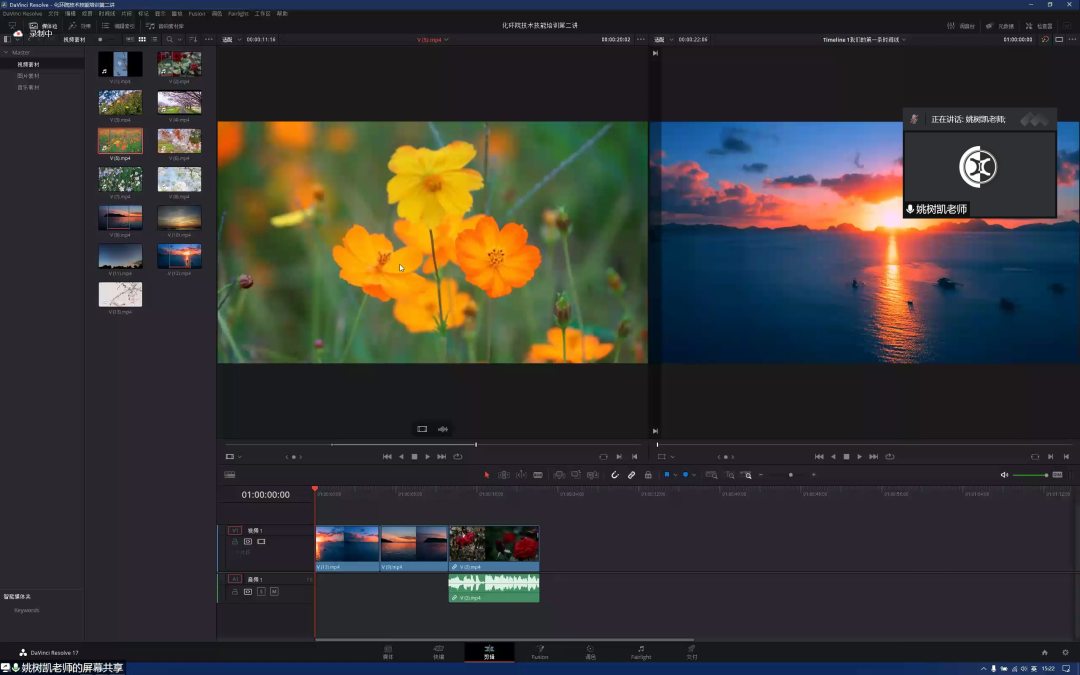This screenshot has width=1080, height=675.
Task: Toggle linked selection chain icon
Action: tap(632, 475)
